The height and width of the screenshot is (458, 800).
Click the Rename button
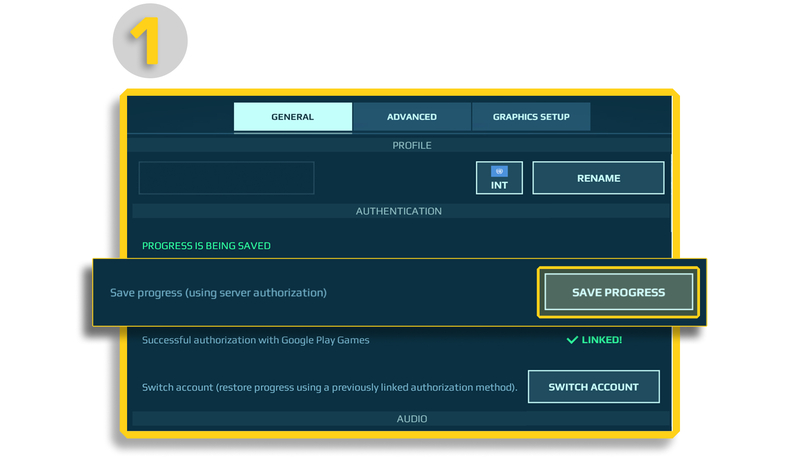598,178
